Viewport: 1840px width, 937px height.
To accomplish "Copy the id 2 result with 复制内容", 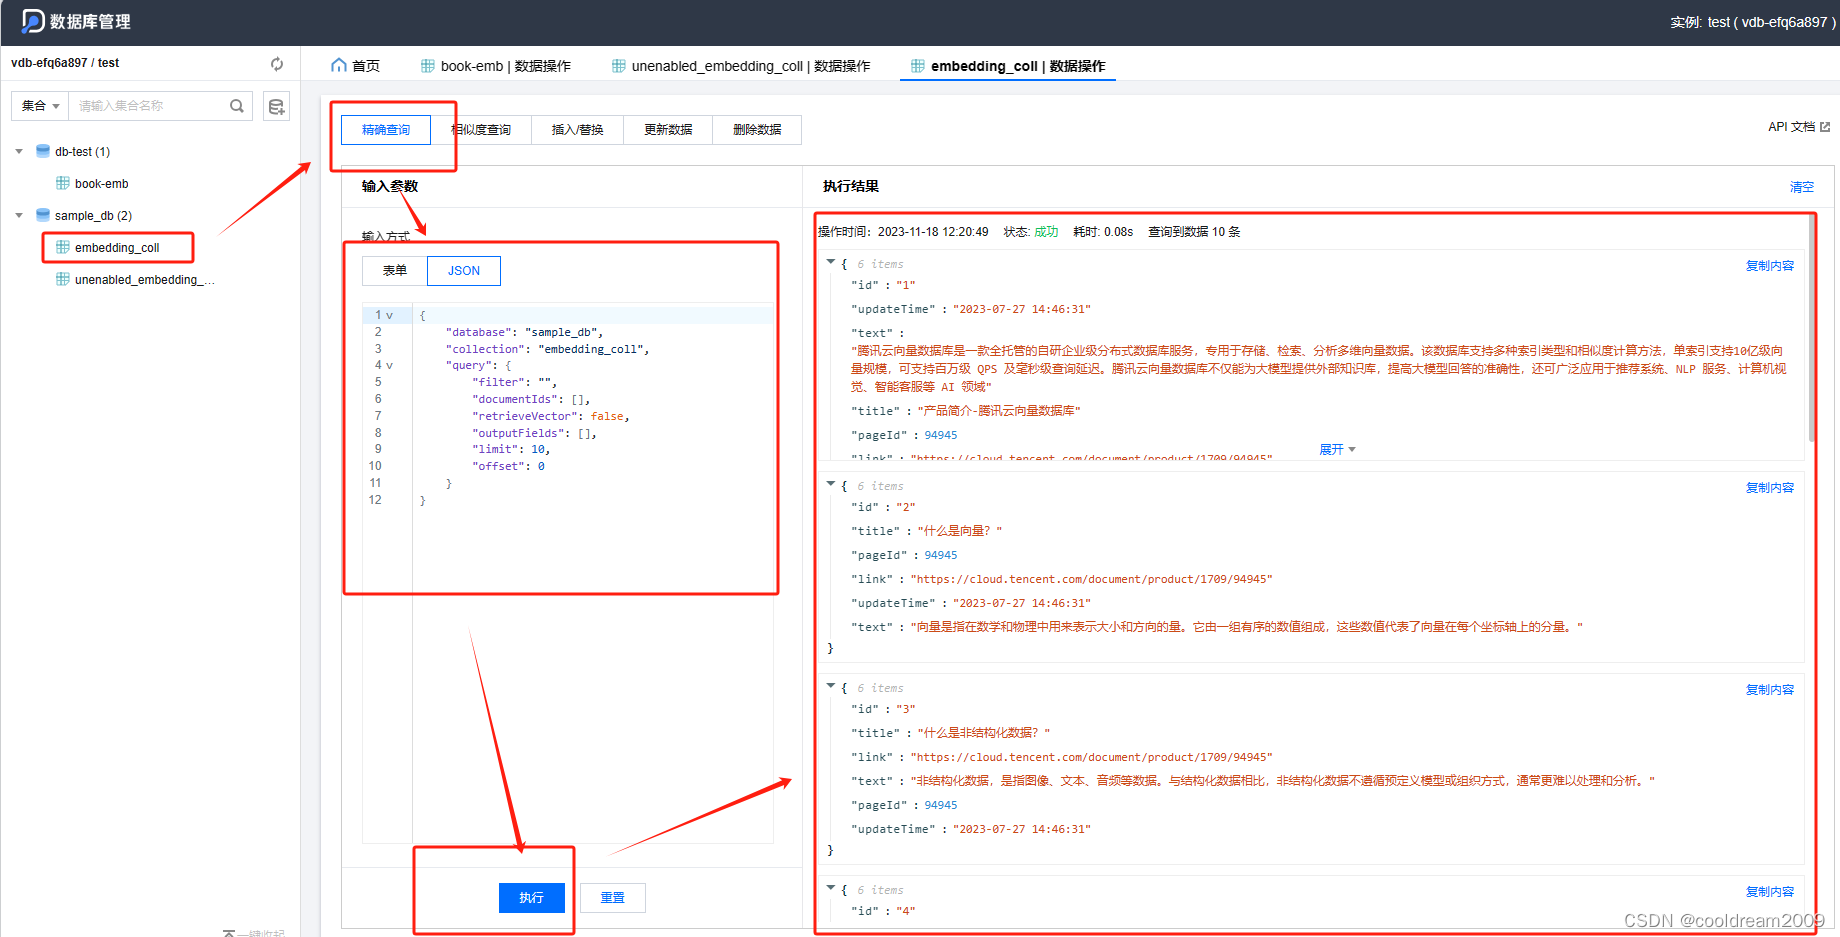I will point(1770,488).
